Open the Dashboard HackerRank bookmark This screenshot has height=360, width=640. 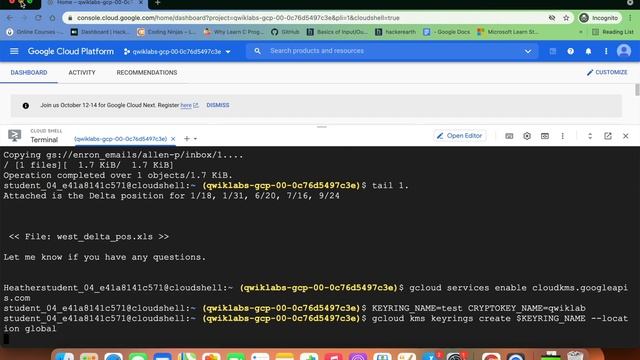[100, 32]
